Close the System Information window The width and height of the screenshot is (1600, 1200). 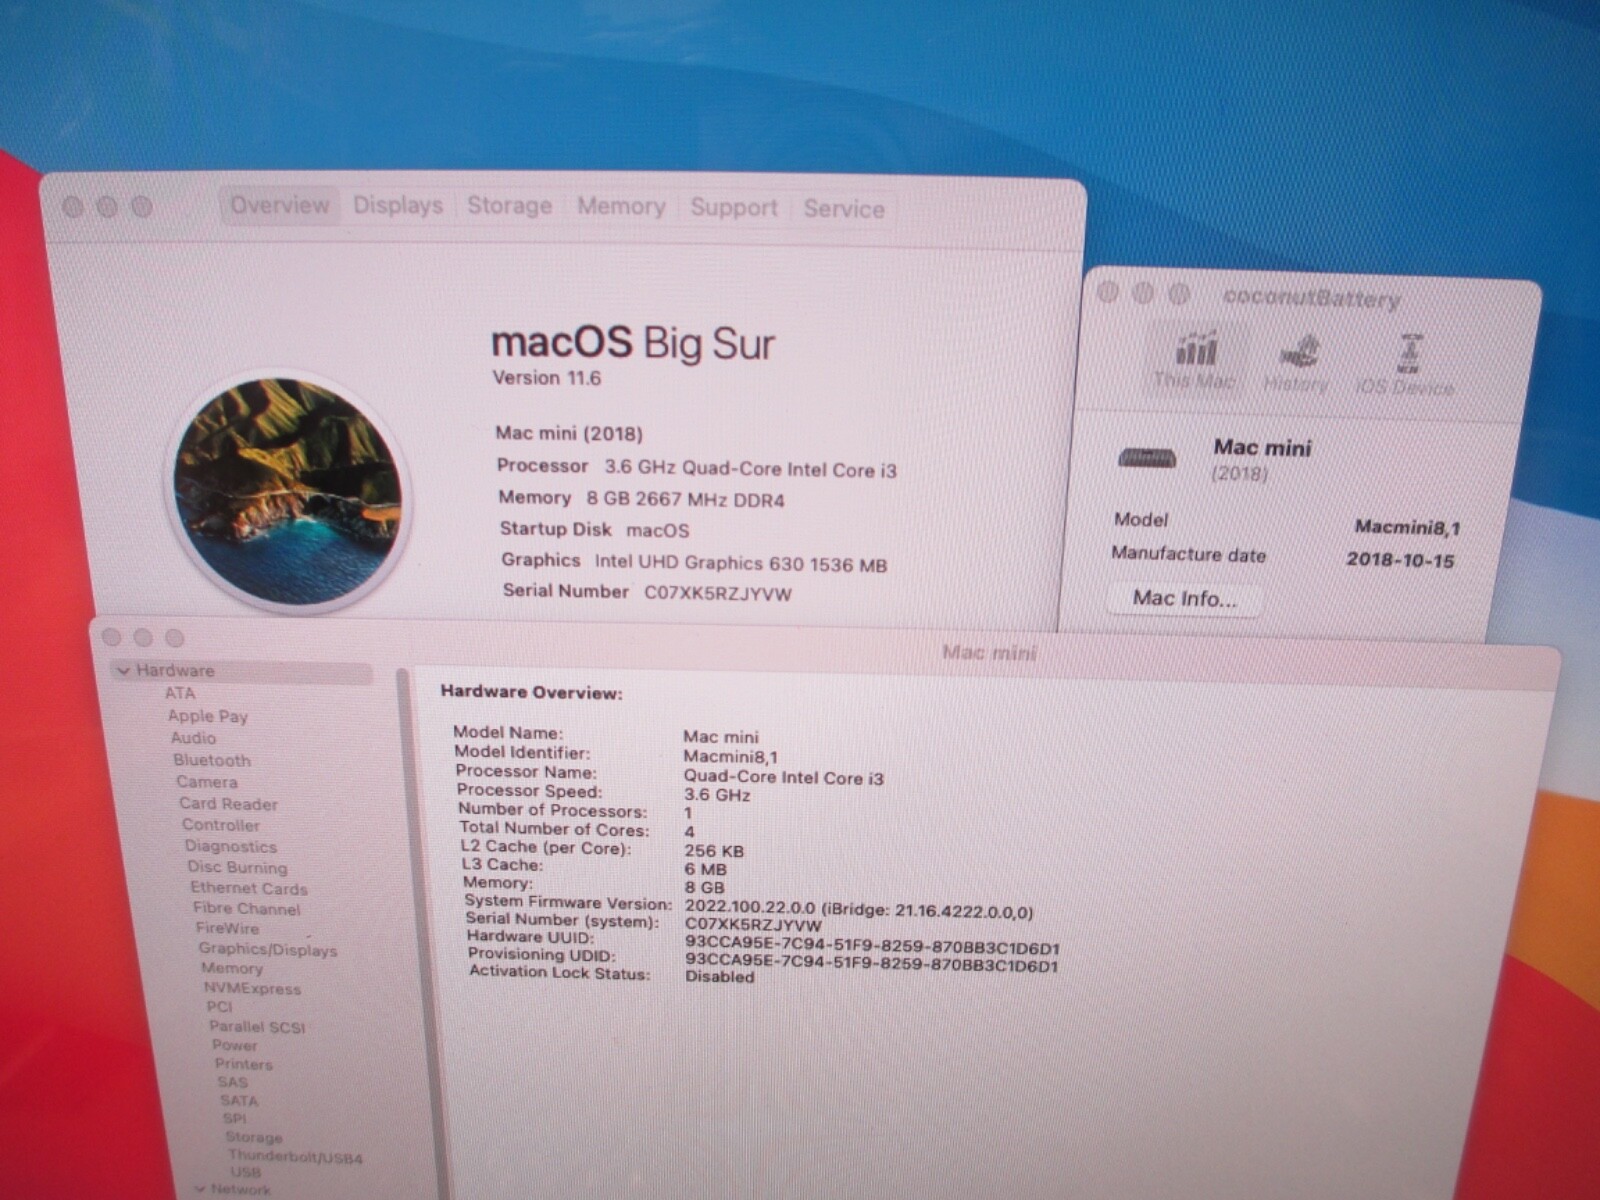111,637
